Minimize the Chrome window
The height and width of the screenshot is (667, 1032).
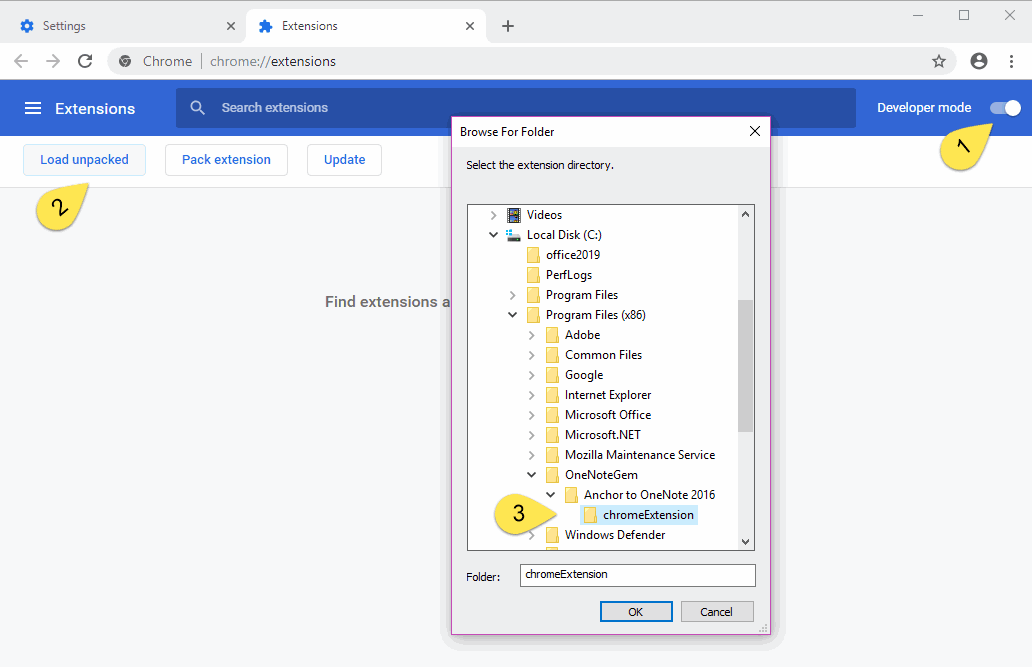[917, 15]
